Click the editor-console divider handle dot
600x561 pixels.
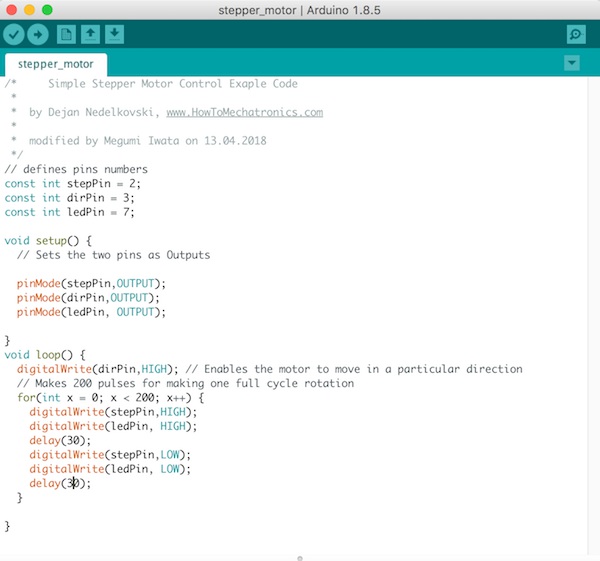tap(300, 558)
